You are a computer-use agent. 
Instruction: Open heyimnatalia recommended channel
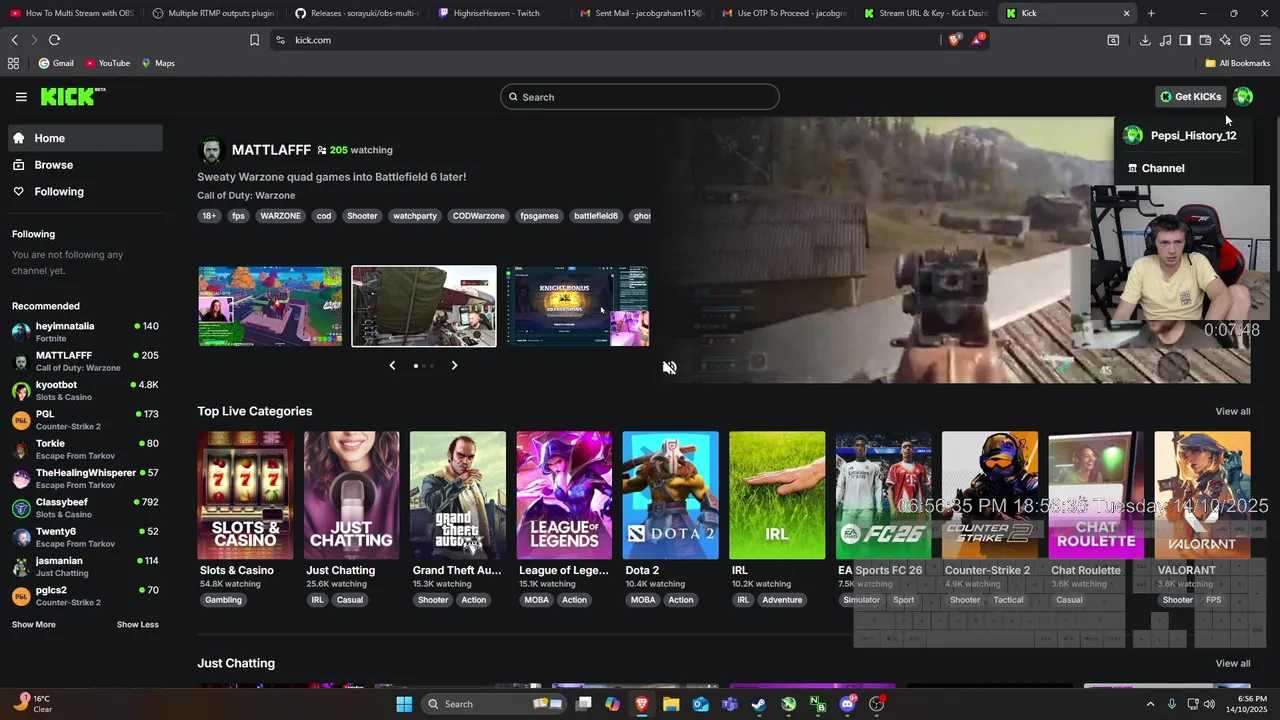(x=85, y=332)
